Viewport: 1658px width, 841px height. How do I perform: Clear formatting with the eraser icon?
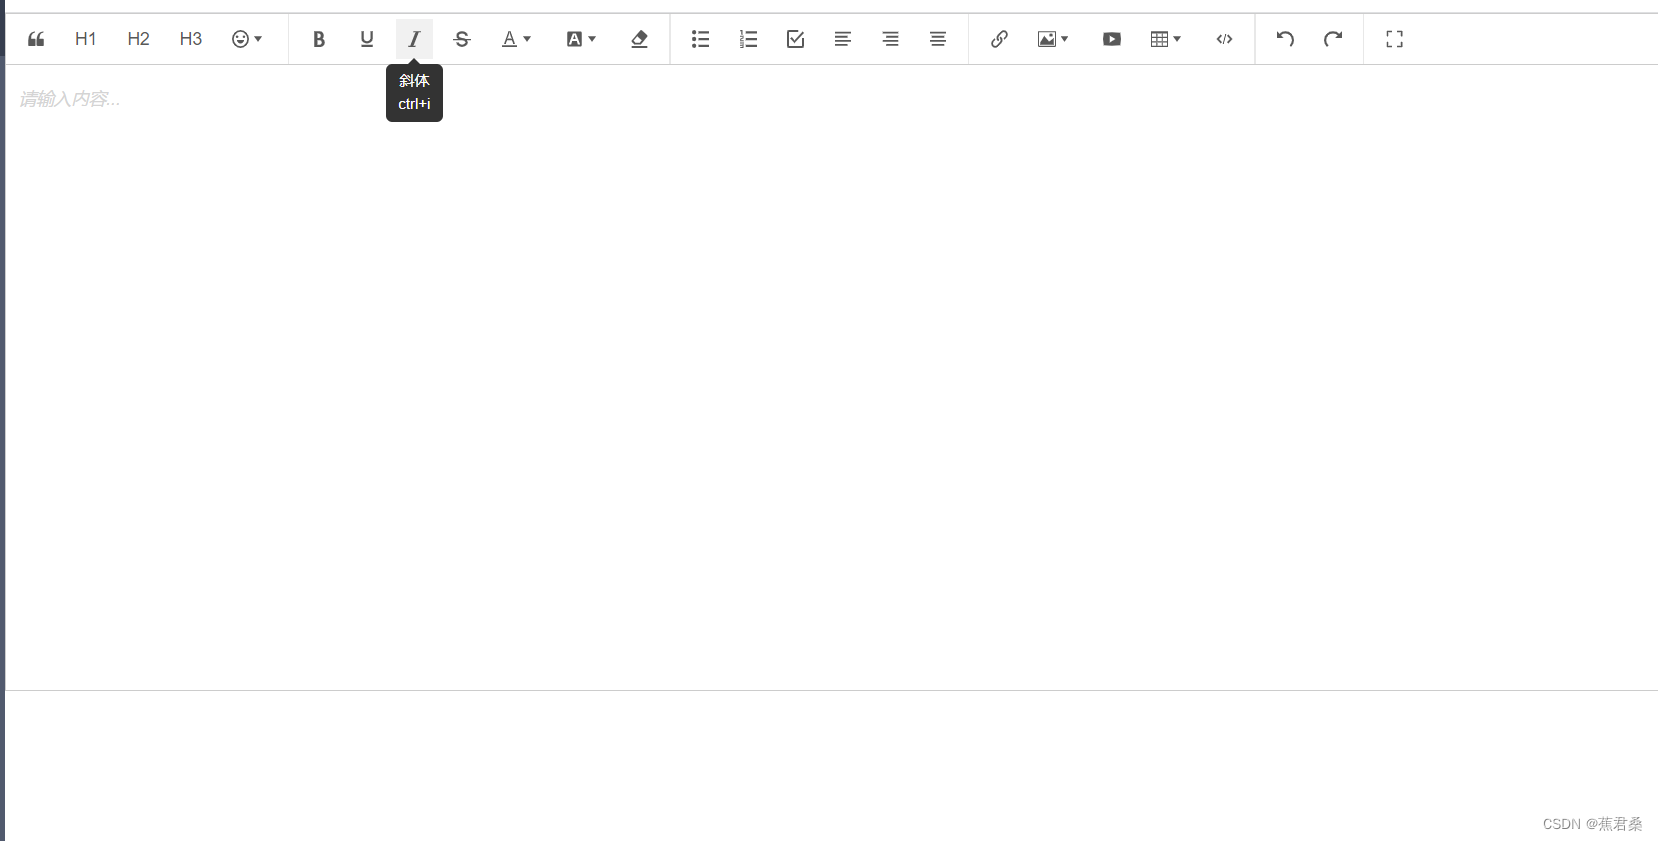click(639, 39)
